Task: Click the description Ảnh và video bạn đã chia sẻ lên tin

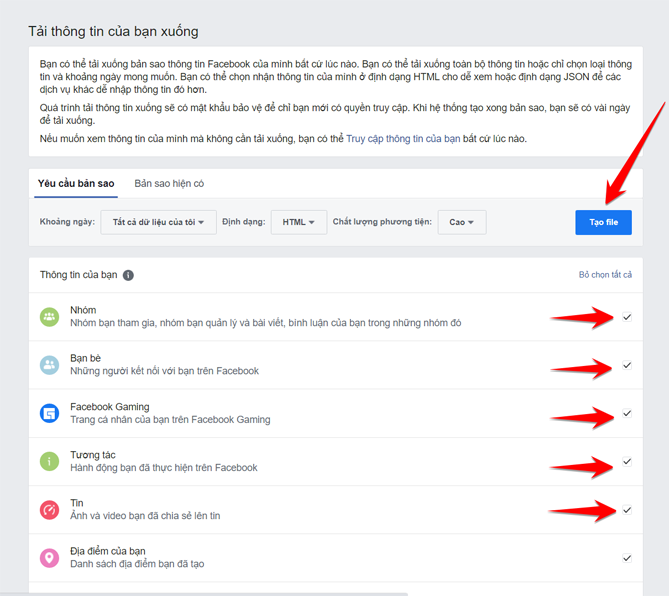Action: (x=145, y=516)
